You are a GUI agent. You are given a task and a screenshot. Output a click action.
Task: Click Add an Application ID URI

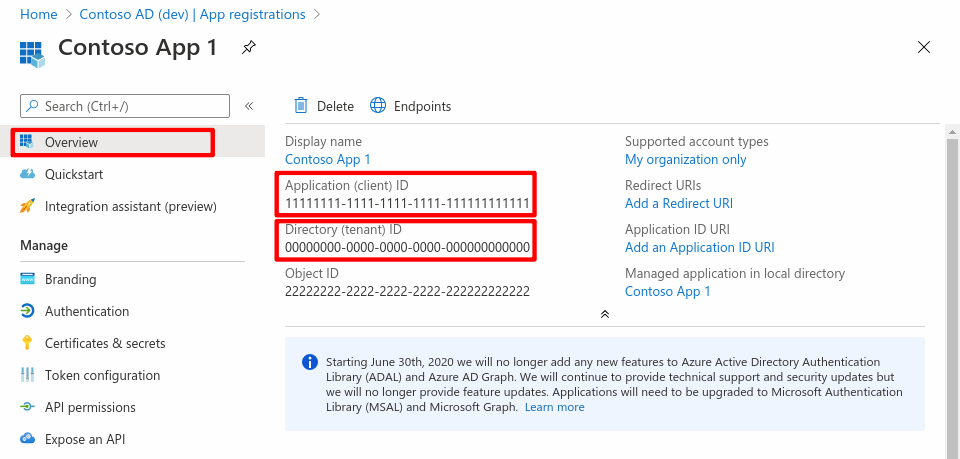(x=700, y=248)
